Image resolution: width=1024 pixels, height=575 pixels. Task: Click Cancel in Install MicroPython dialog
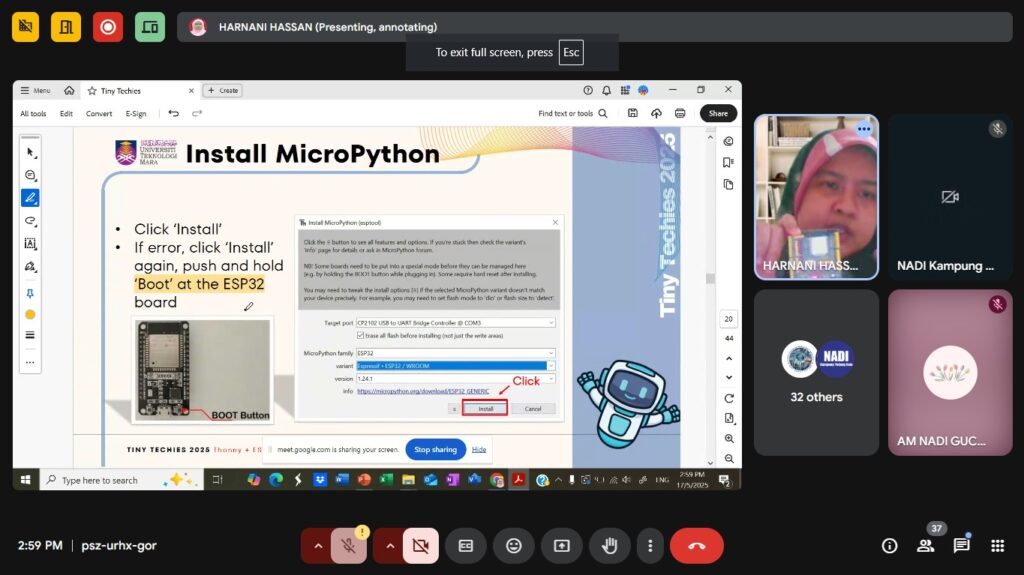point(533,408)
